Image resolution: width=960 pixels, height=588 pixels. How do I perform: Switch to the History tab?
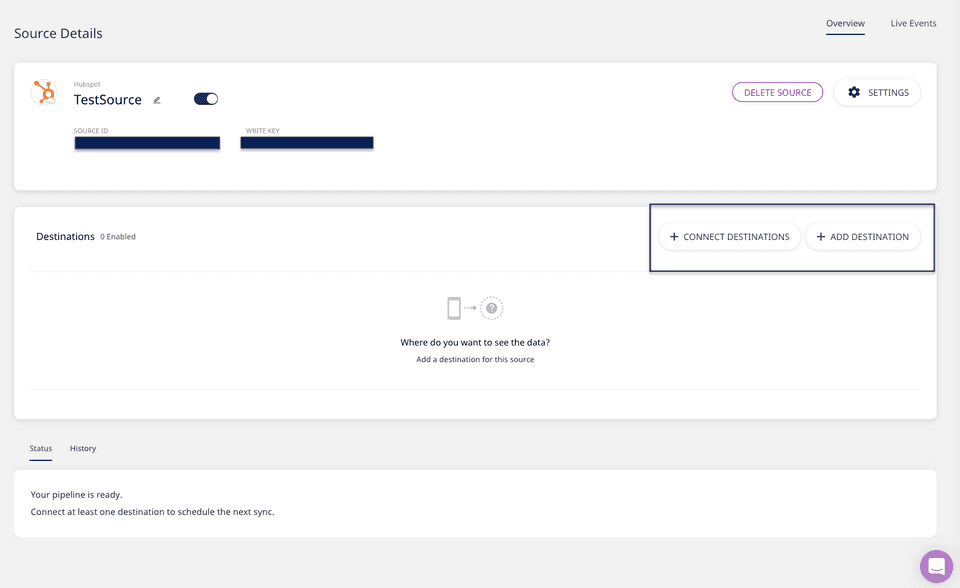(83, 448)
